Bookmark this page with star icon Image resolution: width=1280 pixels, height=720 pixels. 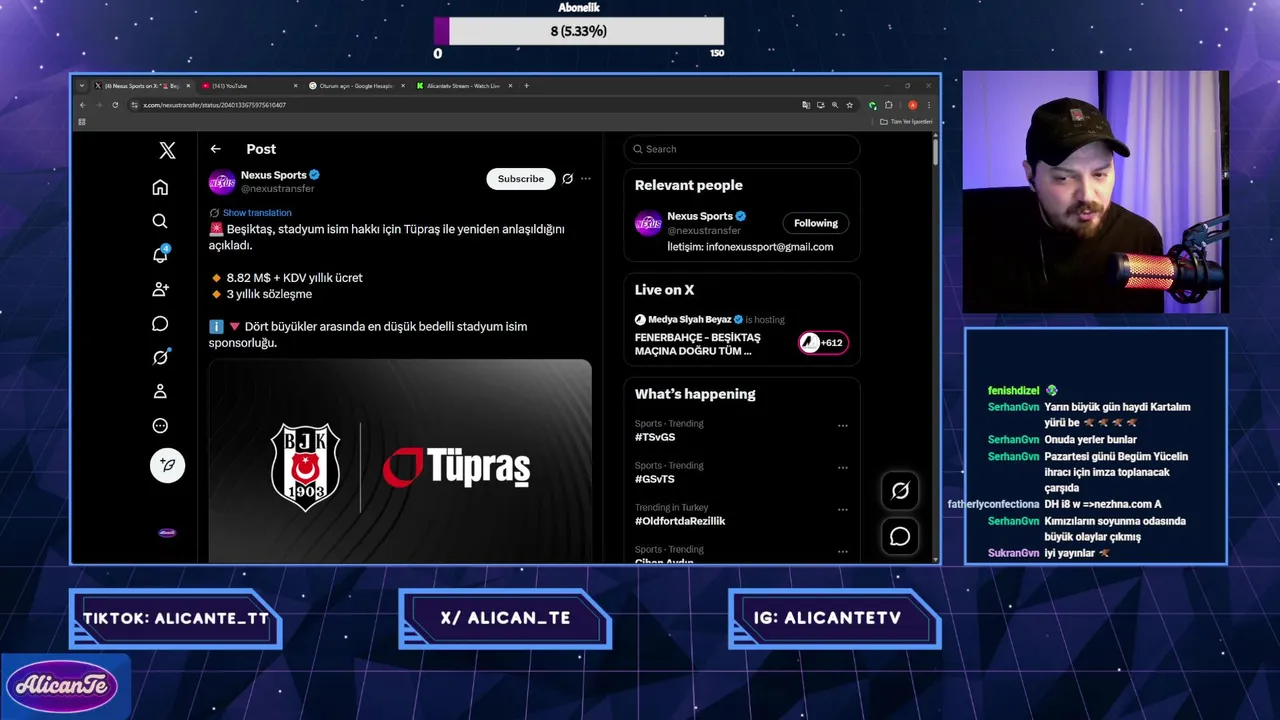850,105
